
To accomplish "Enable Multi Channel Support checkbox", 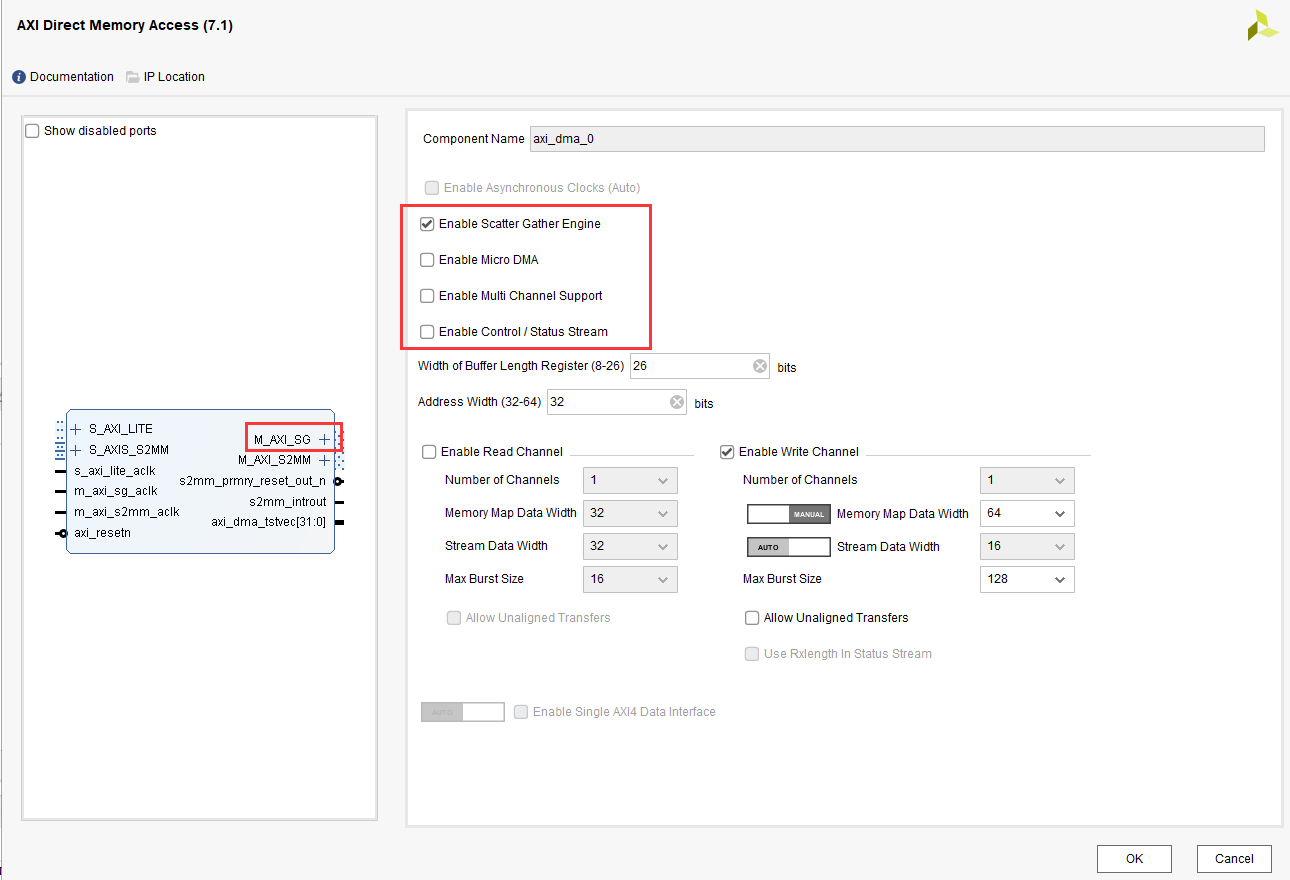I will click(x=427, y=296).
